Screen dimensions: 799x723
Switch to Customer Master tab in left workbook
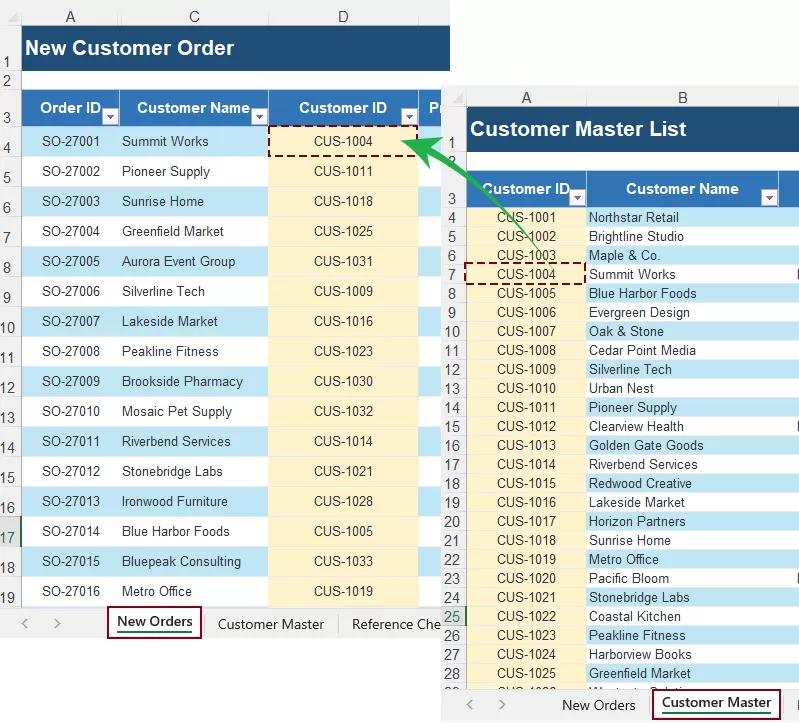pos(271,624)
